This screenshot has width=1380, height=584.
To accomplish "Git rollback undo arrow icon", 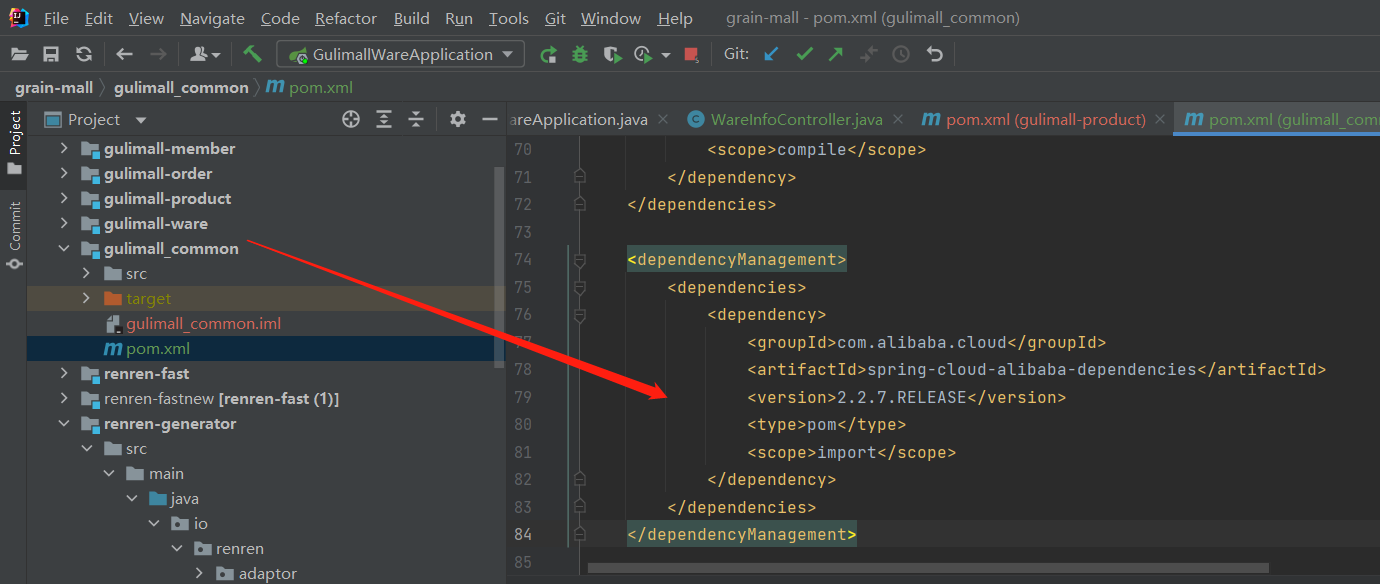I will click(x=935, y=54).
